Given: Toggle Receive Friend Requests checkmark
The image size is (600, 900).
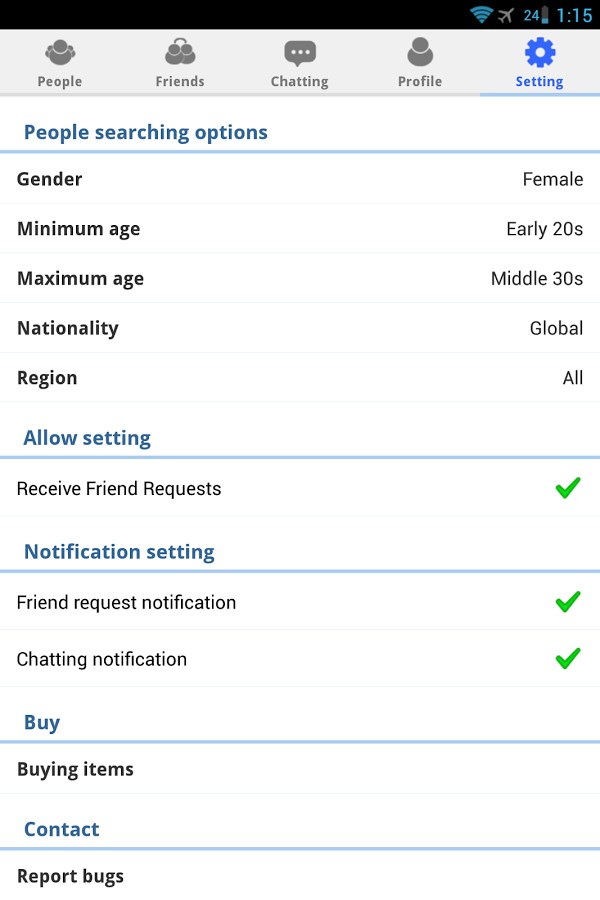Looking at the screenshot, I should click(568, 488).
